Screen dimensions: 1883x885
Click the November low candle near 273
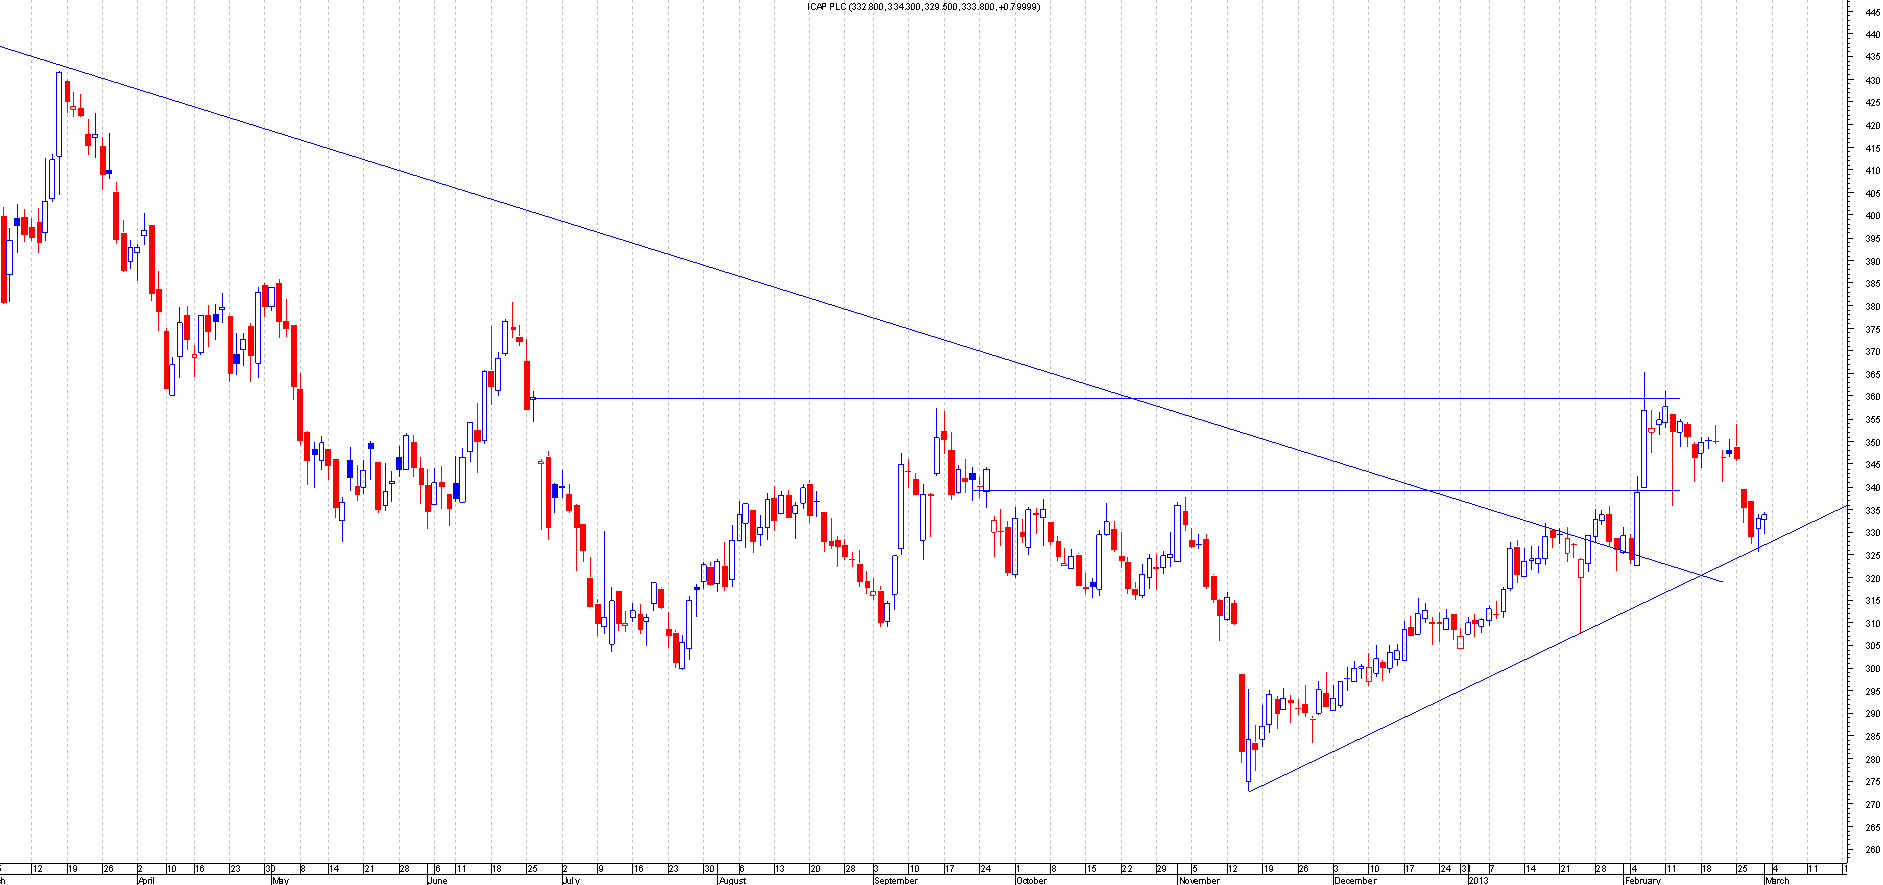[x=1249, y=762]
